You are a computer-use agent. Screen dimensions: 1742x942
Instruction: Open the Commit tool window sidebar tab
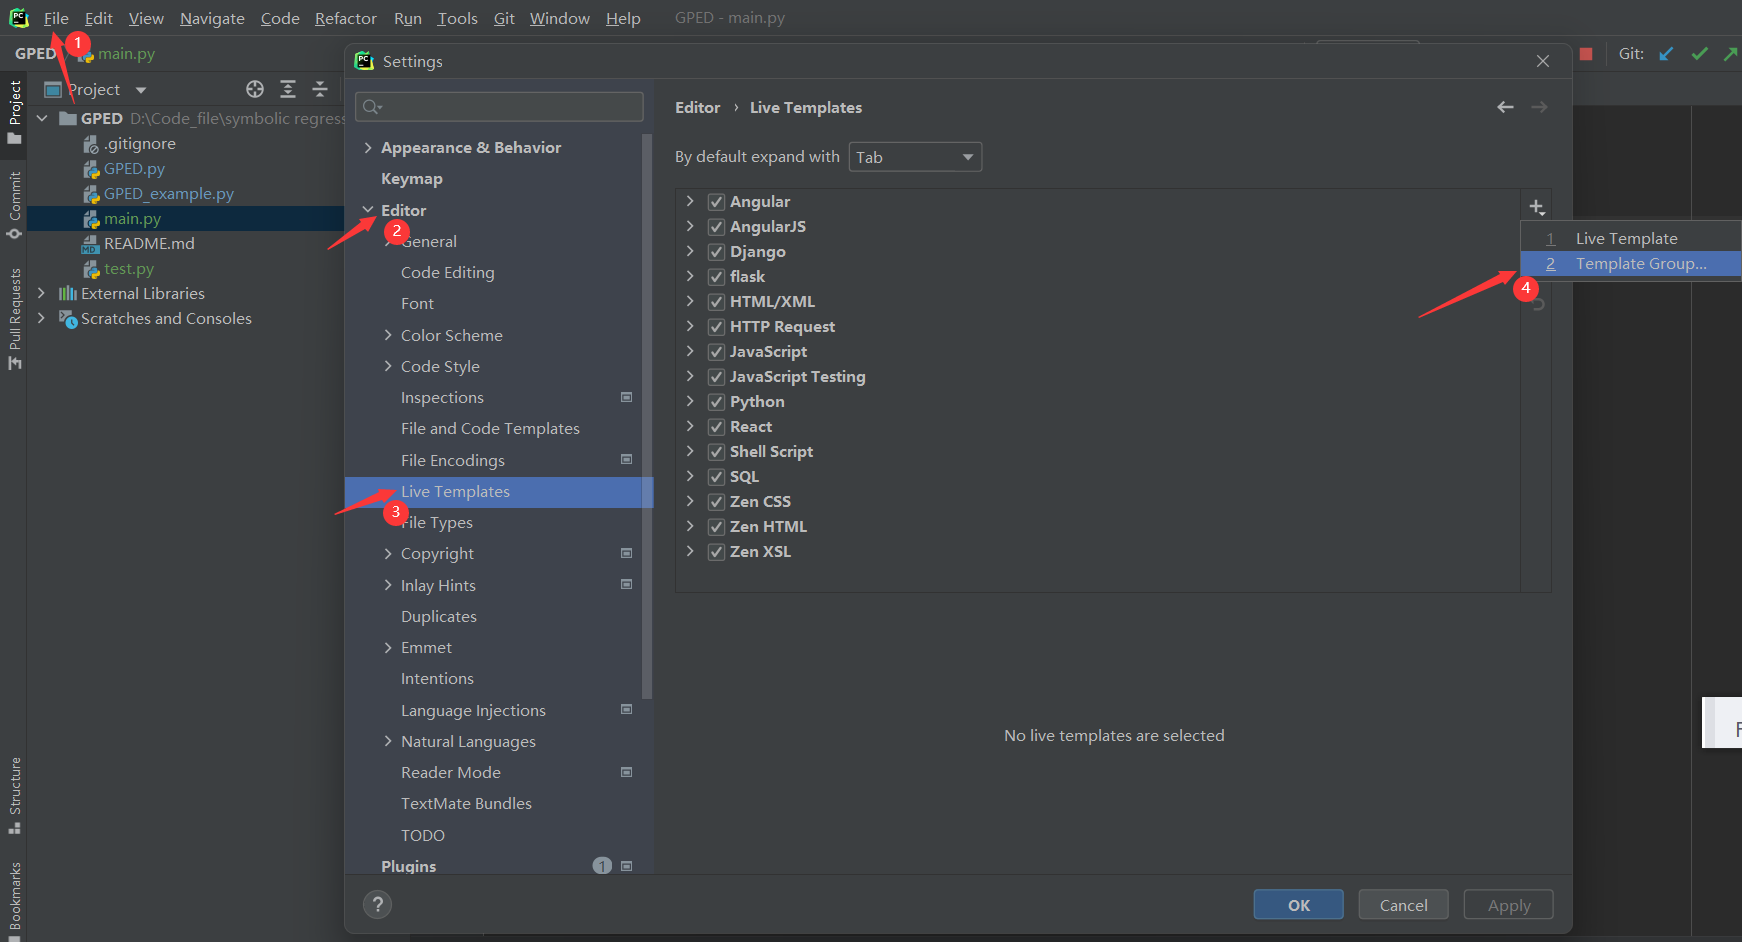pos(14,205)
